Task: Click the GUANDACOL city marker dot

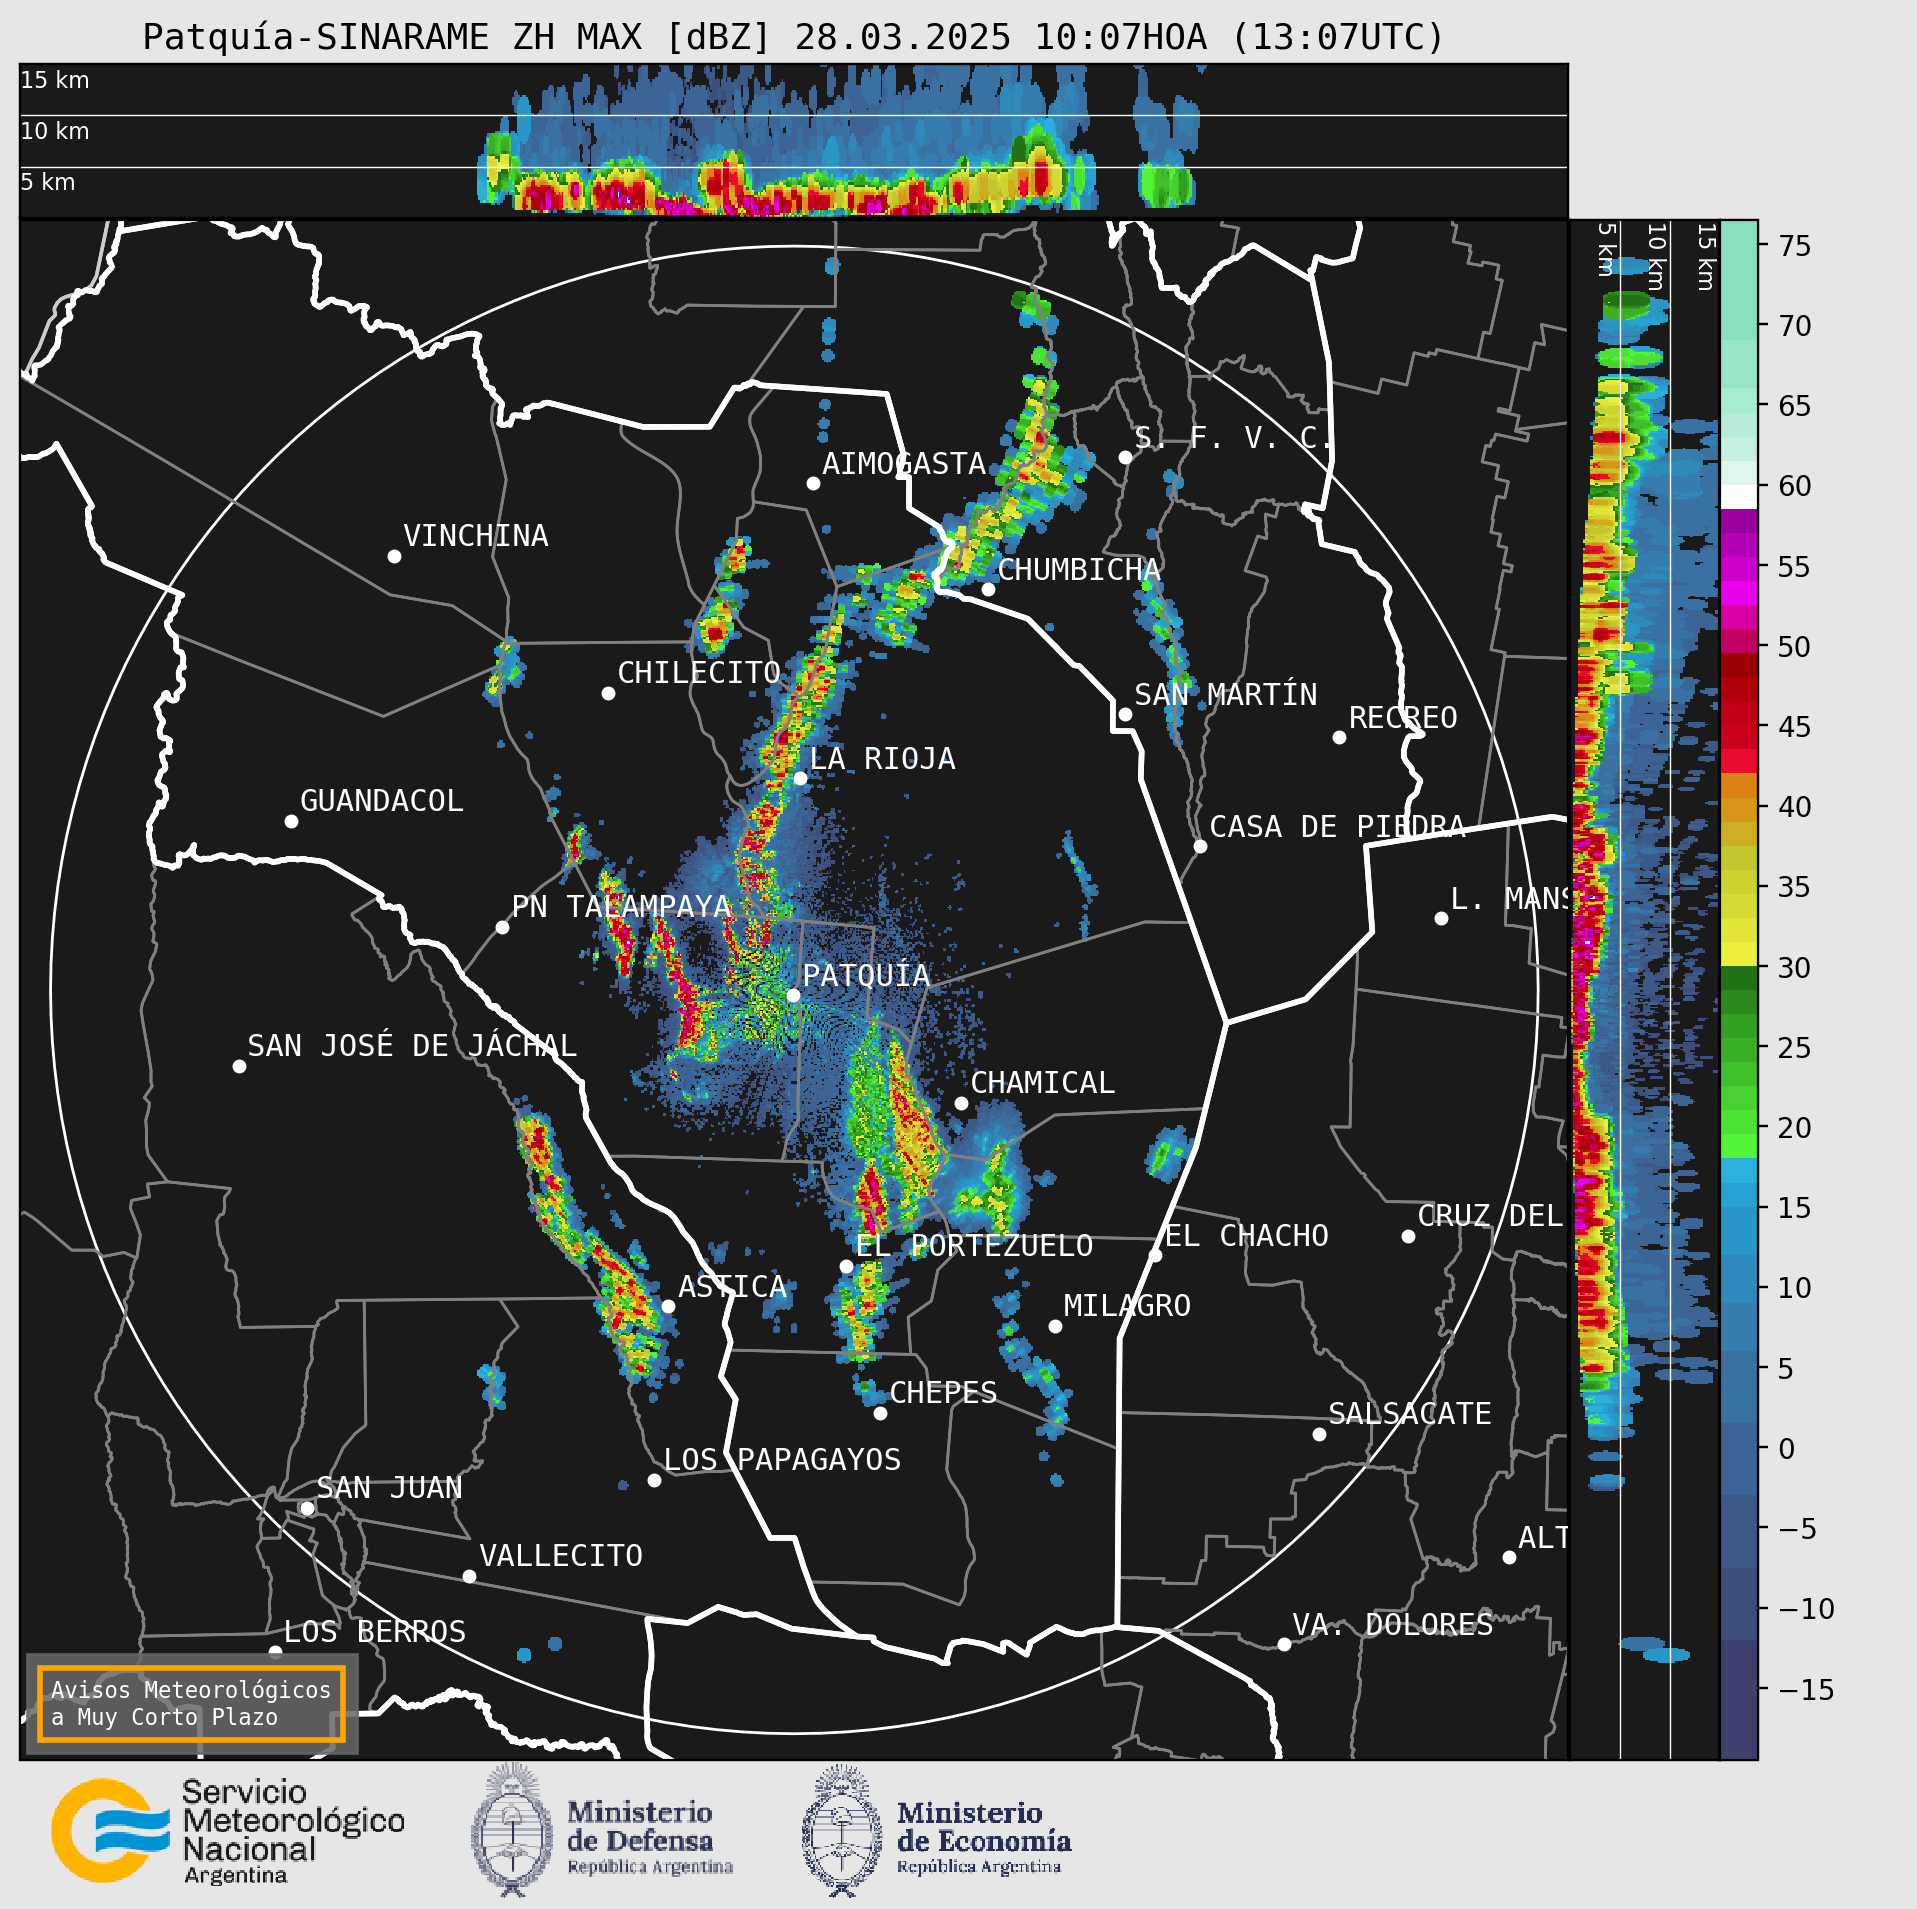Action: coord(291,821)
